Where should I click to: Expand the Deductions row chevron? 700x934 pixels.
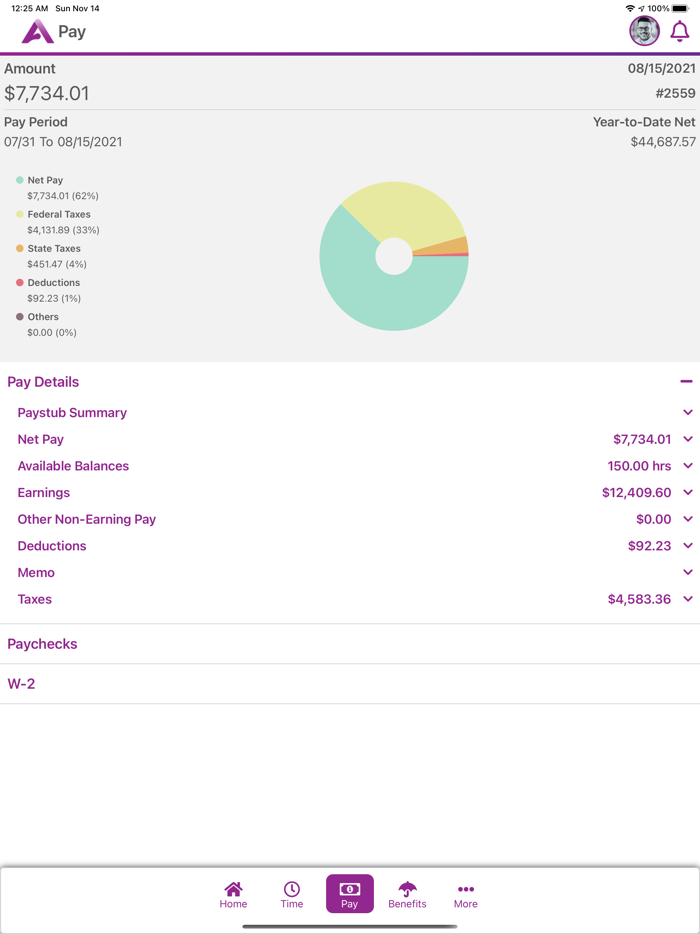(688, 546)
